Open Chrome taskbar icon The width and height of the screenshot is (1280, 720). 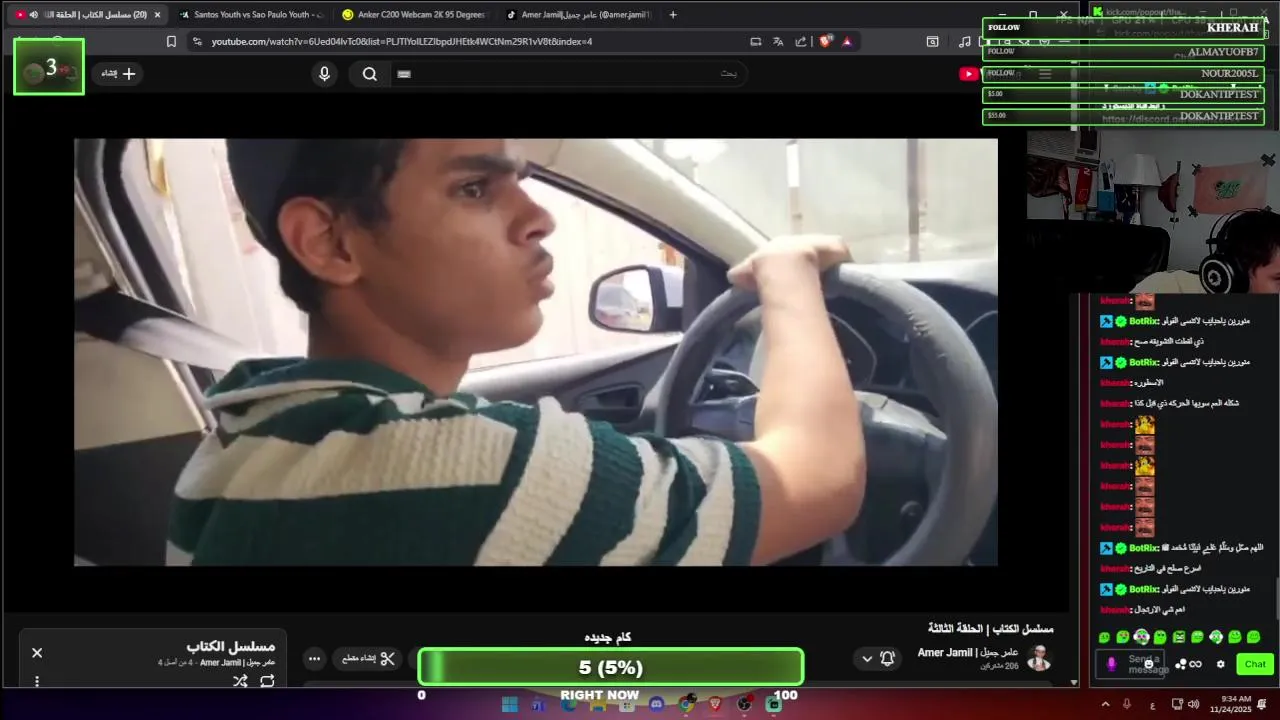tap(686, 705)
